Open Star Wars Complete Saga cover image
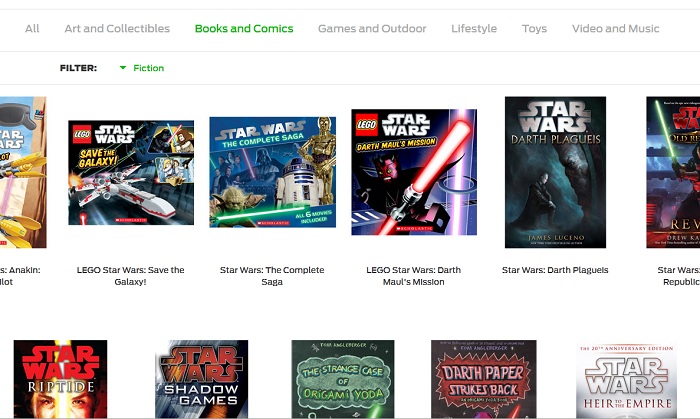This screenshot has height=419, width=700. [x=272, y=172]
